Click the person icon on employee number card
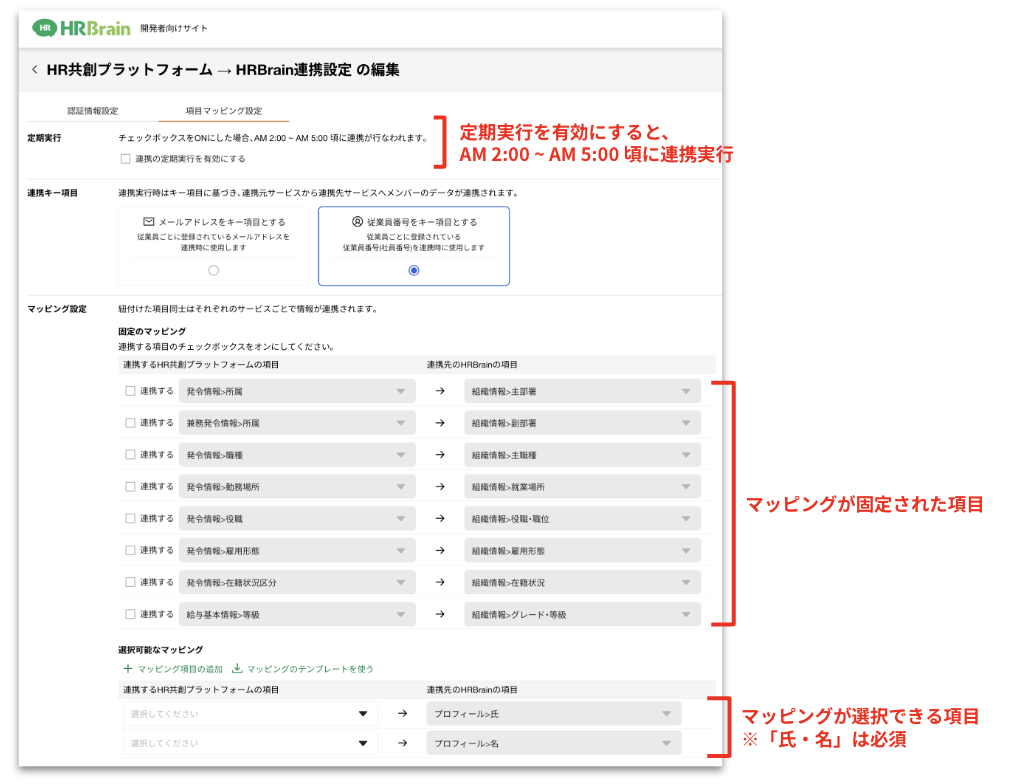Viewport: 1024px width, 784px height. 357,222
